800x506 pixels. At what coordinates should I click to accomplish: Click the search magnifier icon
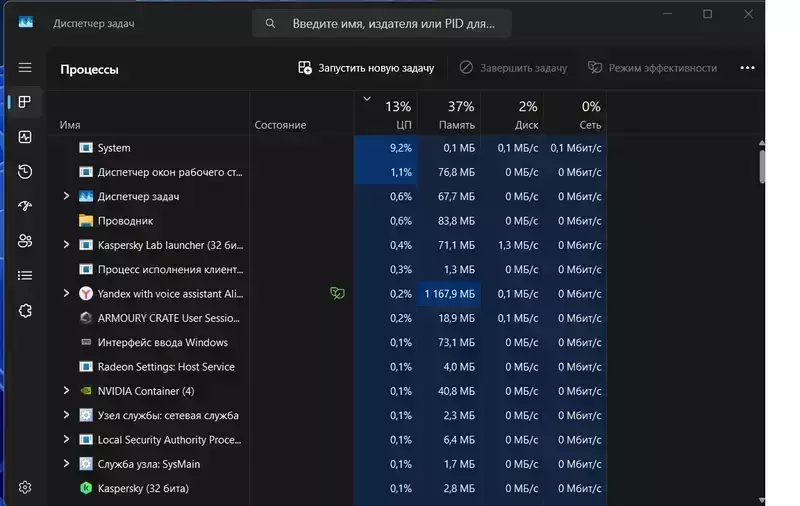270,23
